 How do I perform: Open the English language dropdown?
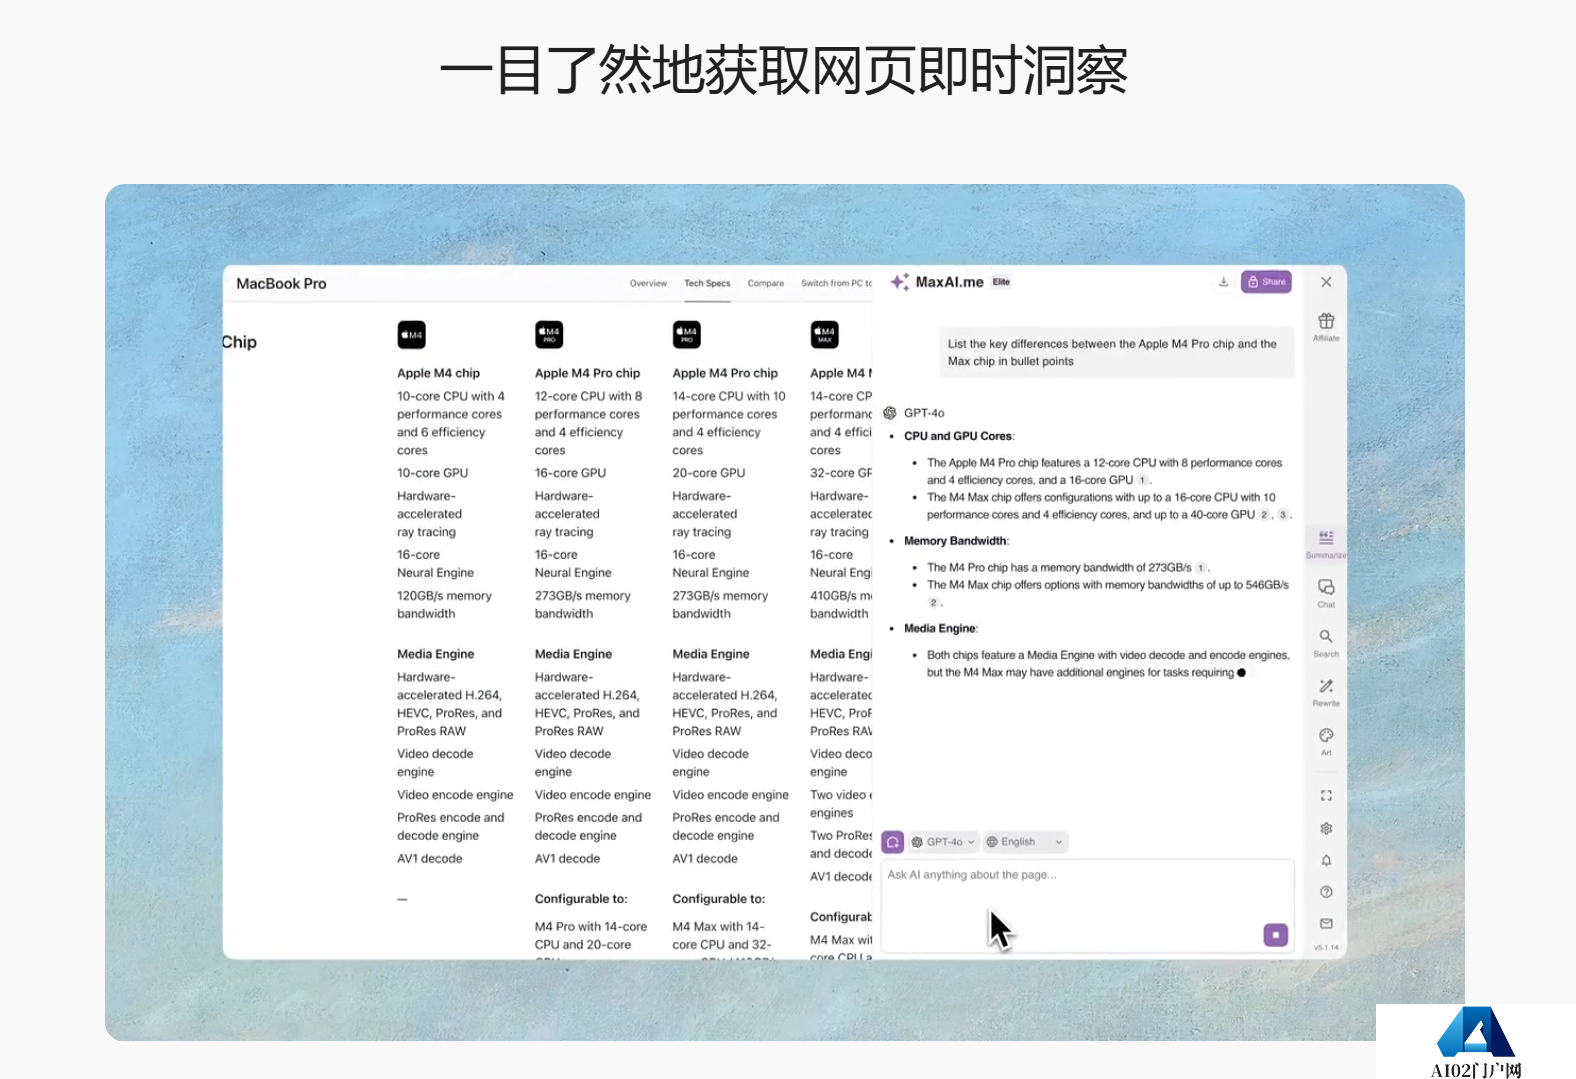[x=1025, y=842]
